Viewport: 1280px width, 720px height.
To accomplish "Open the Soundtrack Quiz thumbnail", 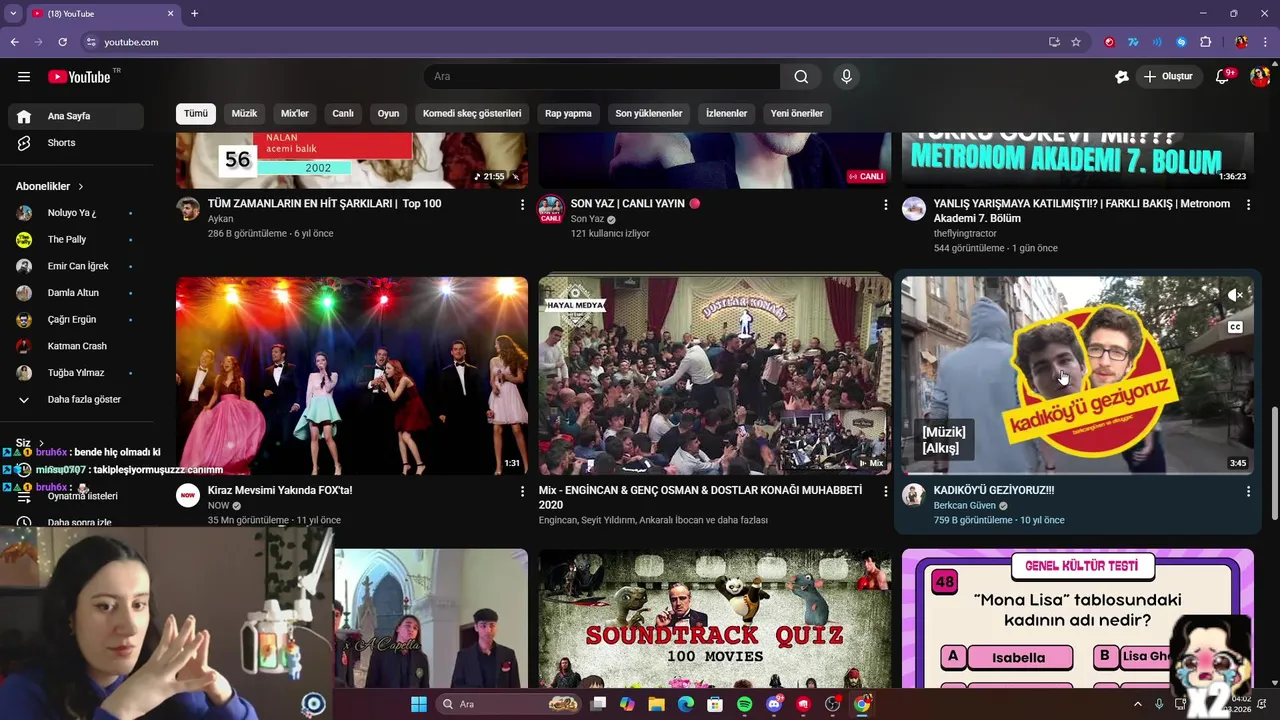I will pos(715,618).
